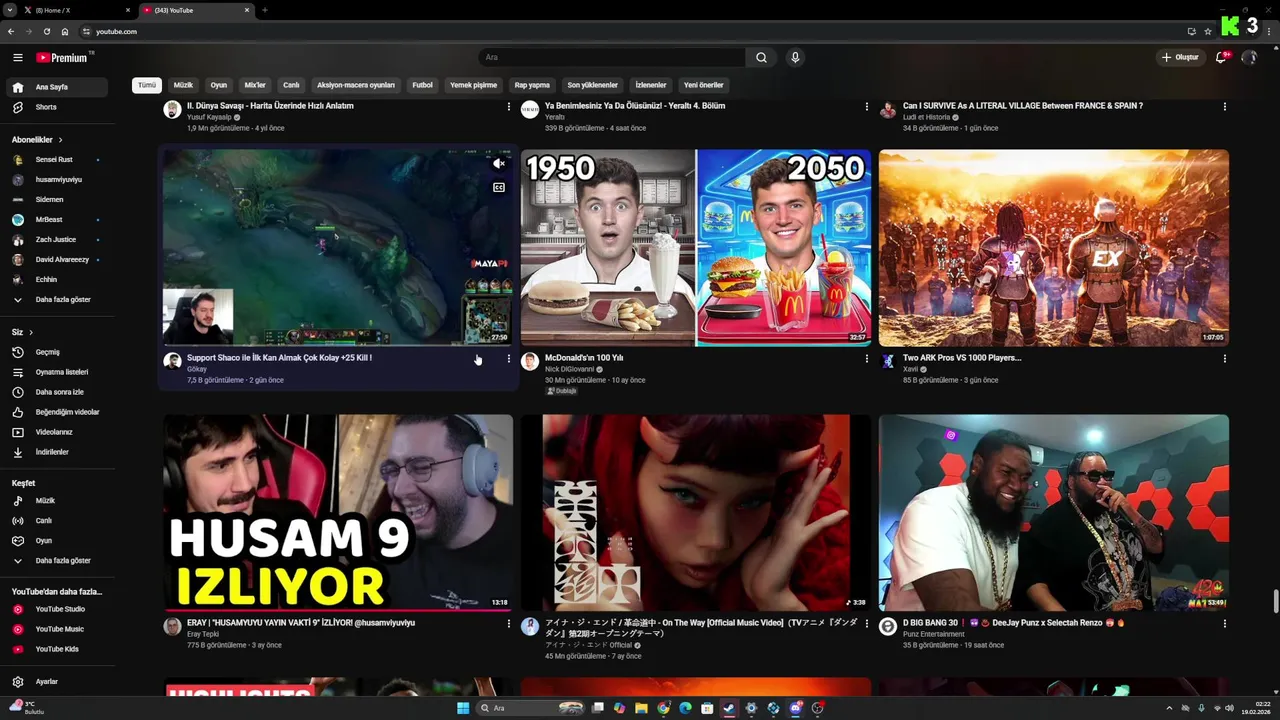Open Geçmiş history in sidebar
This screenshot has height=720, width=1280.
55,352
